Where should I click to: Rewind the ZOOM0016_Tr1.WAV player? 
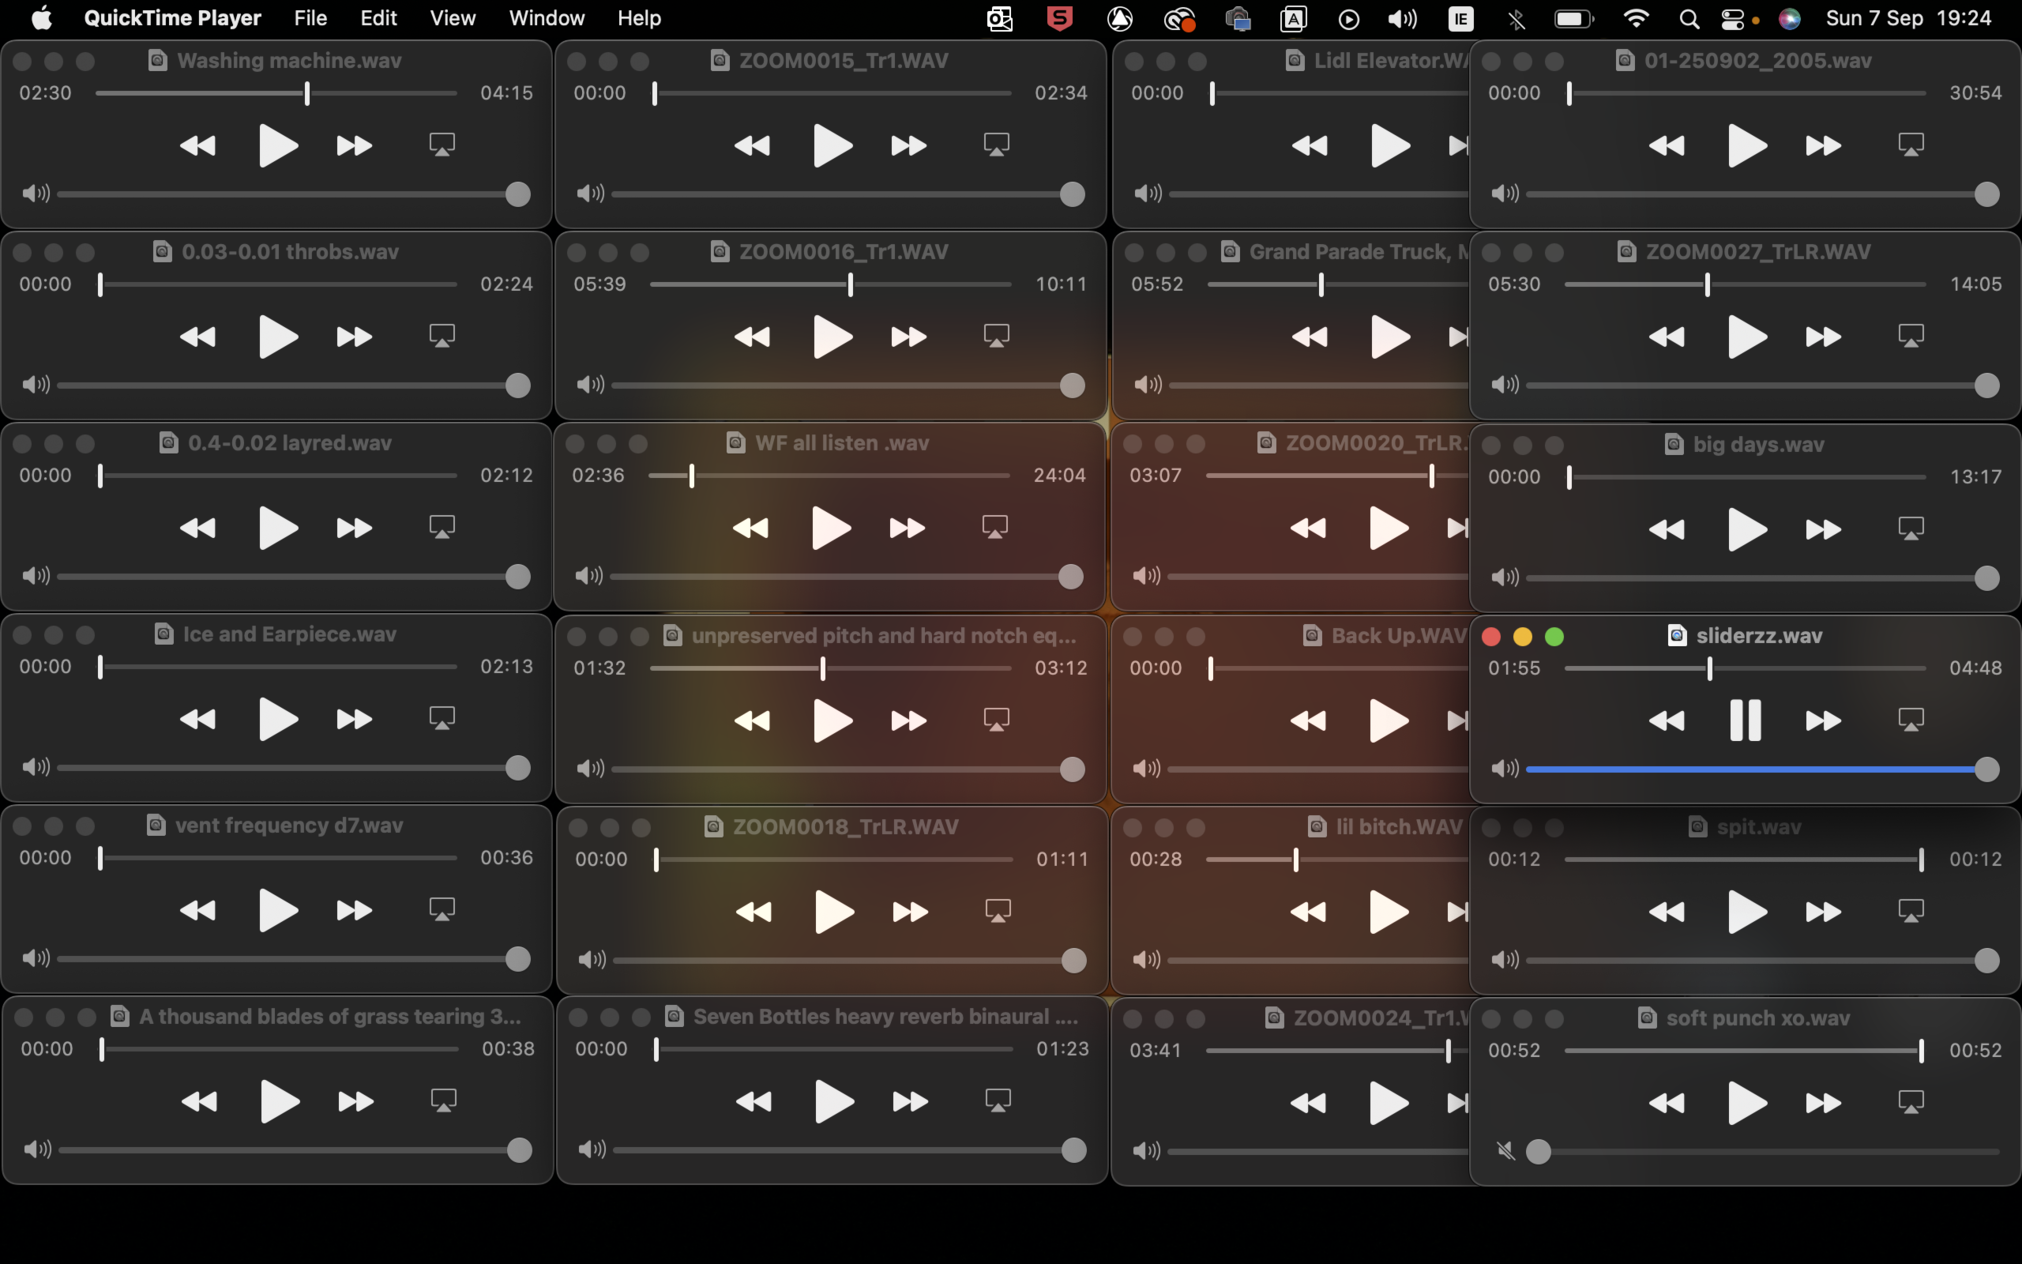(x=752, y=338)
